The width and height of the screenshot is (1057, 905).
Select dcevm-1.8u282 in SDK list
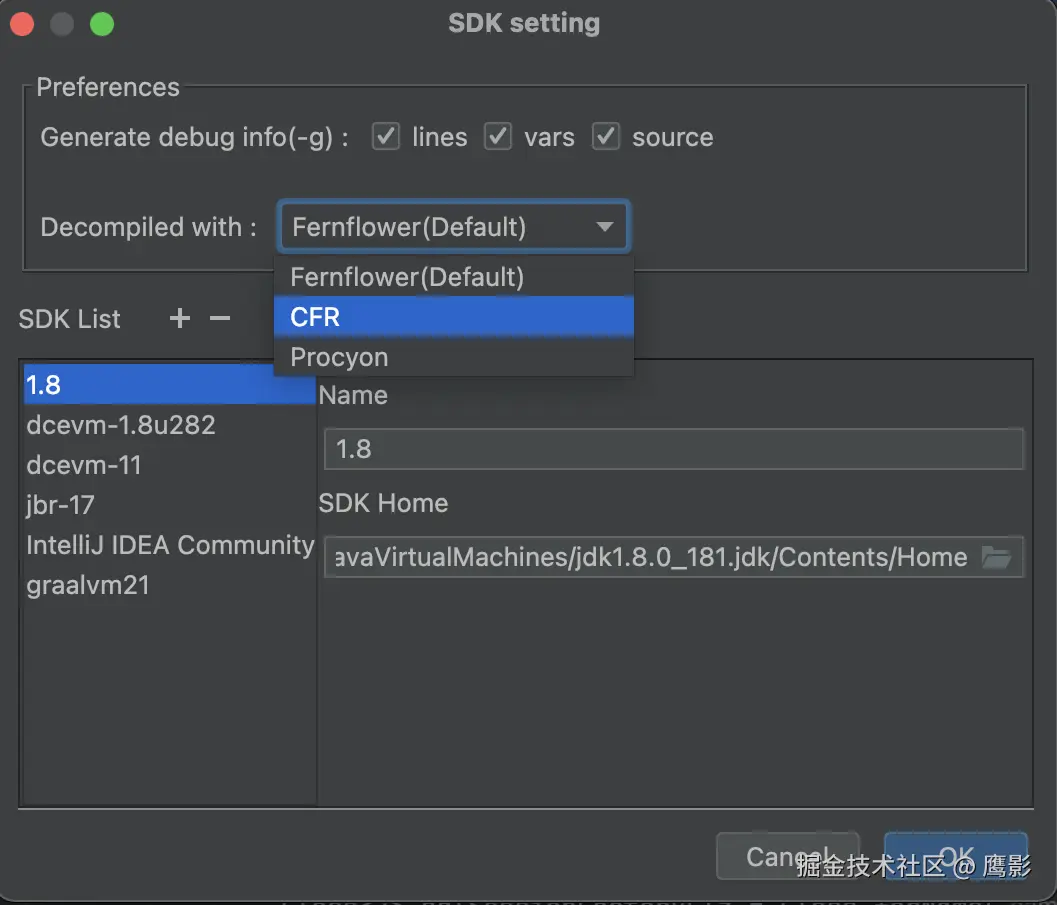tap(121, 425)
